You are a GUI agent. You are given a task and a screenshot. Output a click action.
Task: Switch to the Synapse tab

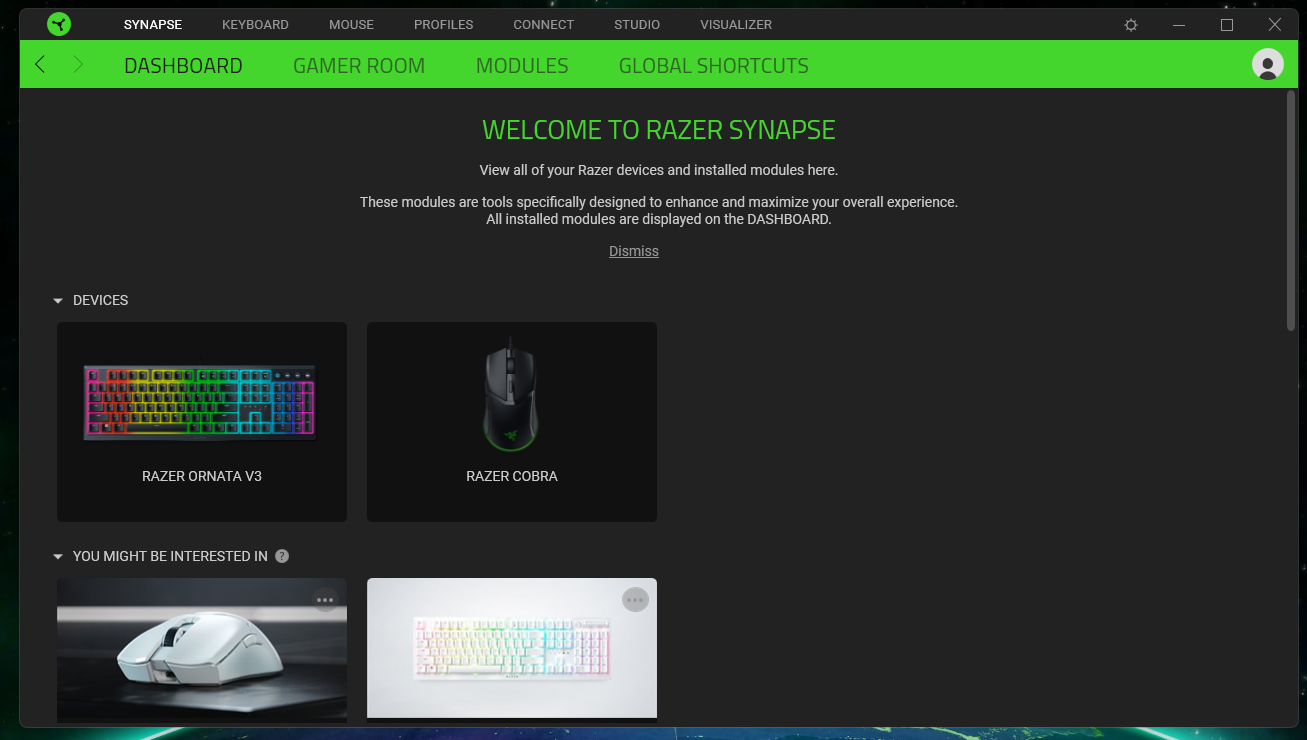(x=153, y=25)
